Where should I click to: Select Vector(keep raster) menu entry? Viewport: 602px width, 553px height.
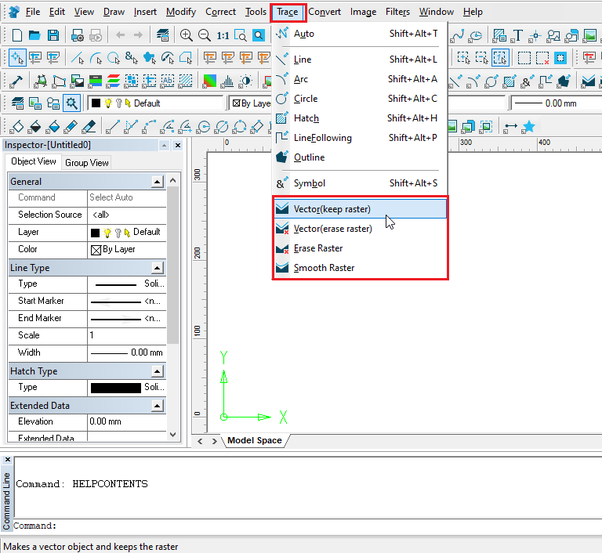361,209
